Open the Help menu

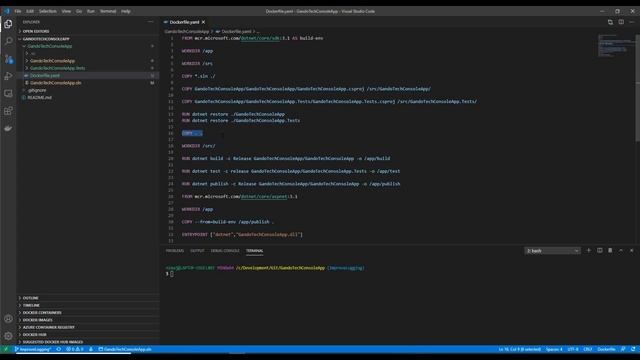pyautogui.click(x=126, y=11)
